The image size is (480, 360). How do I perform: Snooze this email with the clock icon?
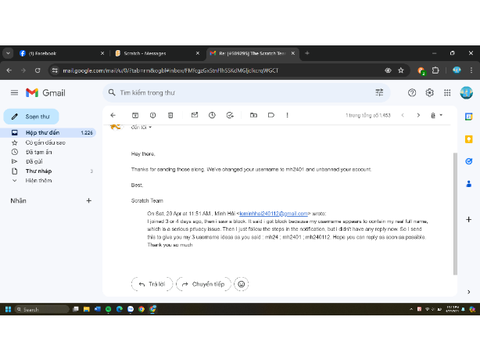(x=212, y=115)
